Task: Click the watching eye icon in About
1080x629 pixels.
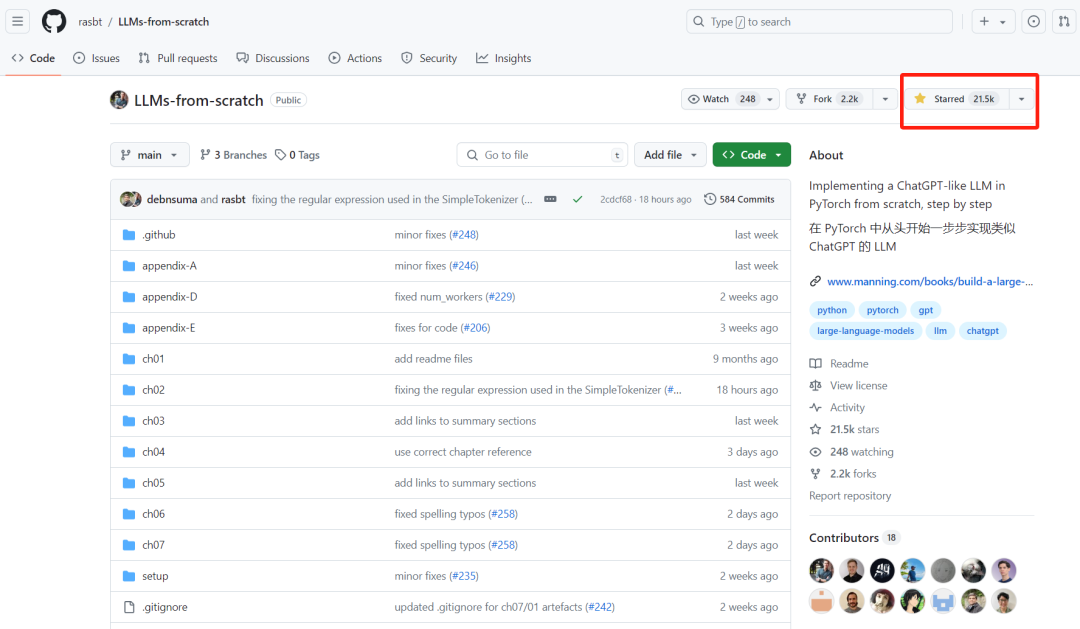Action: point(816,452)
